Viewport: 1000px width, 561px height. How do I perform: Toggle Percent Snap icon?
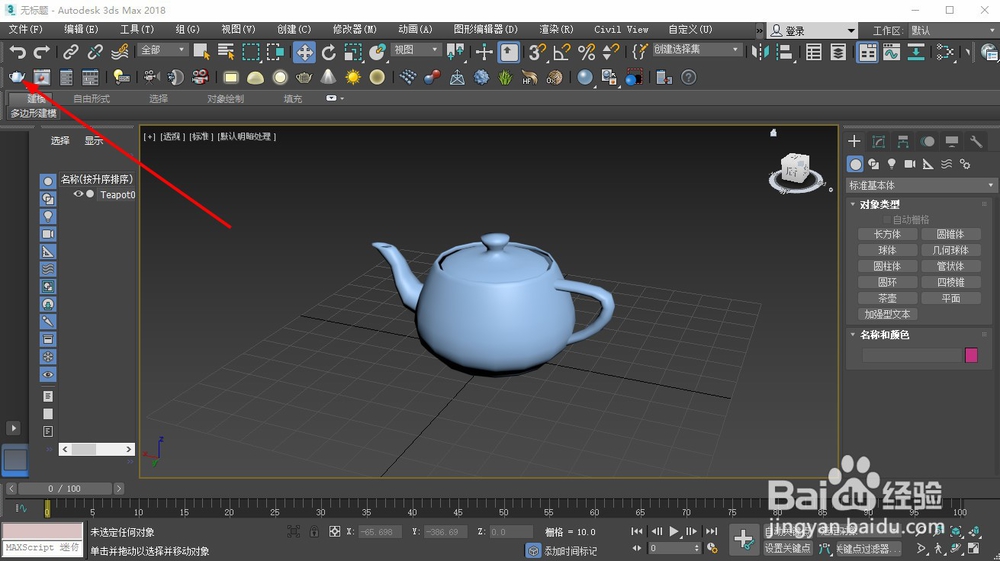click(x=586, y=52)
